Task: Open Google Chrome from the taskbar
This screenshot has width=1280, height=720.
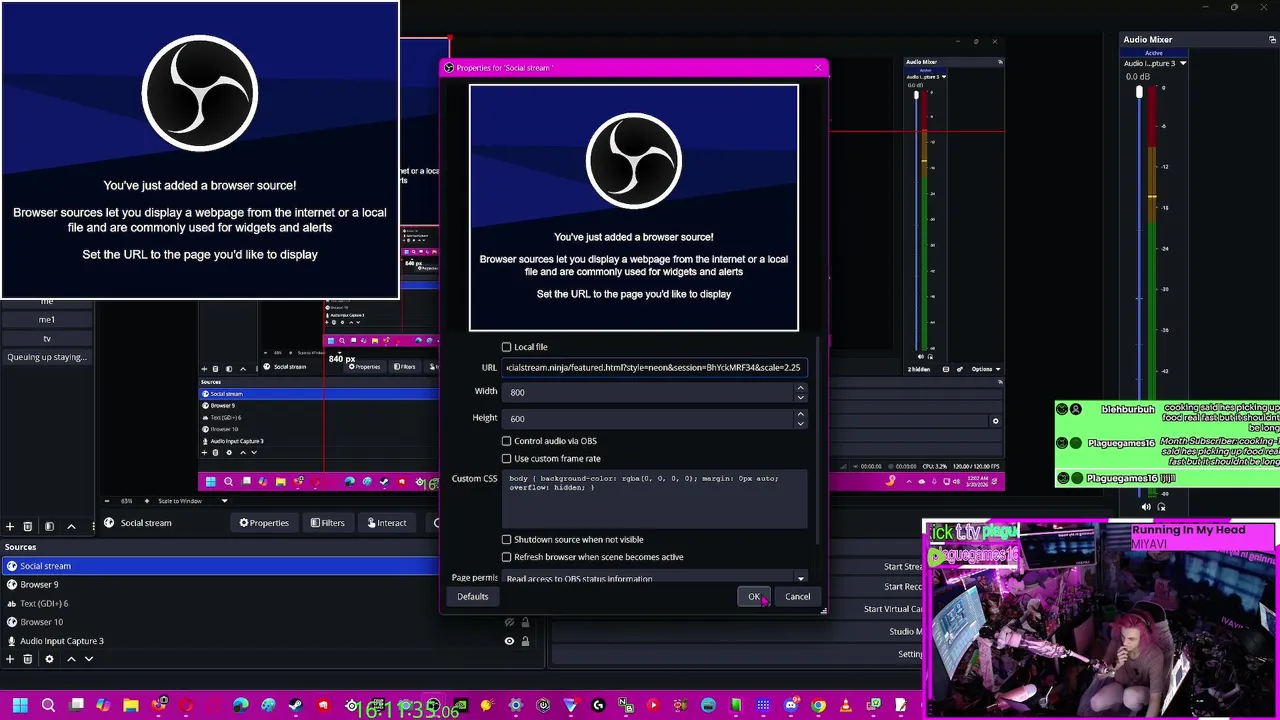Action: click(x=818, y=706)
